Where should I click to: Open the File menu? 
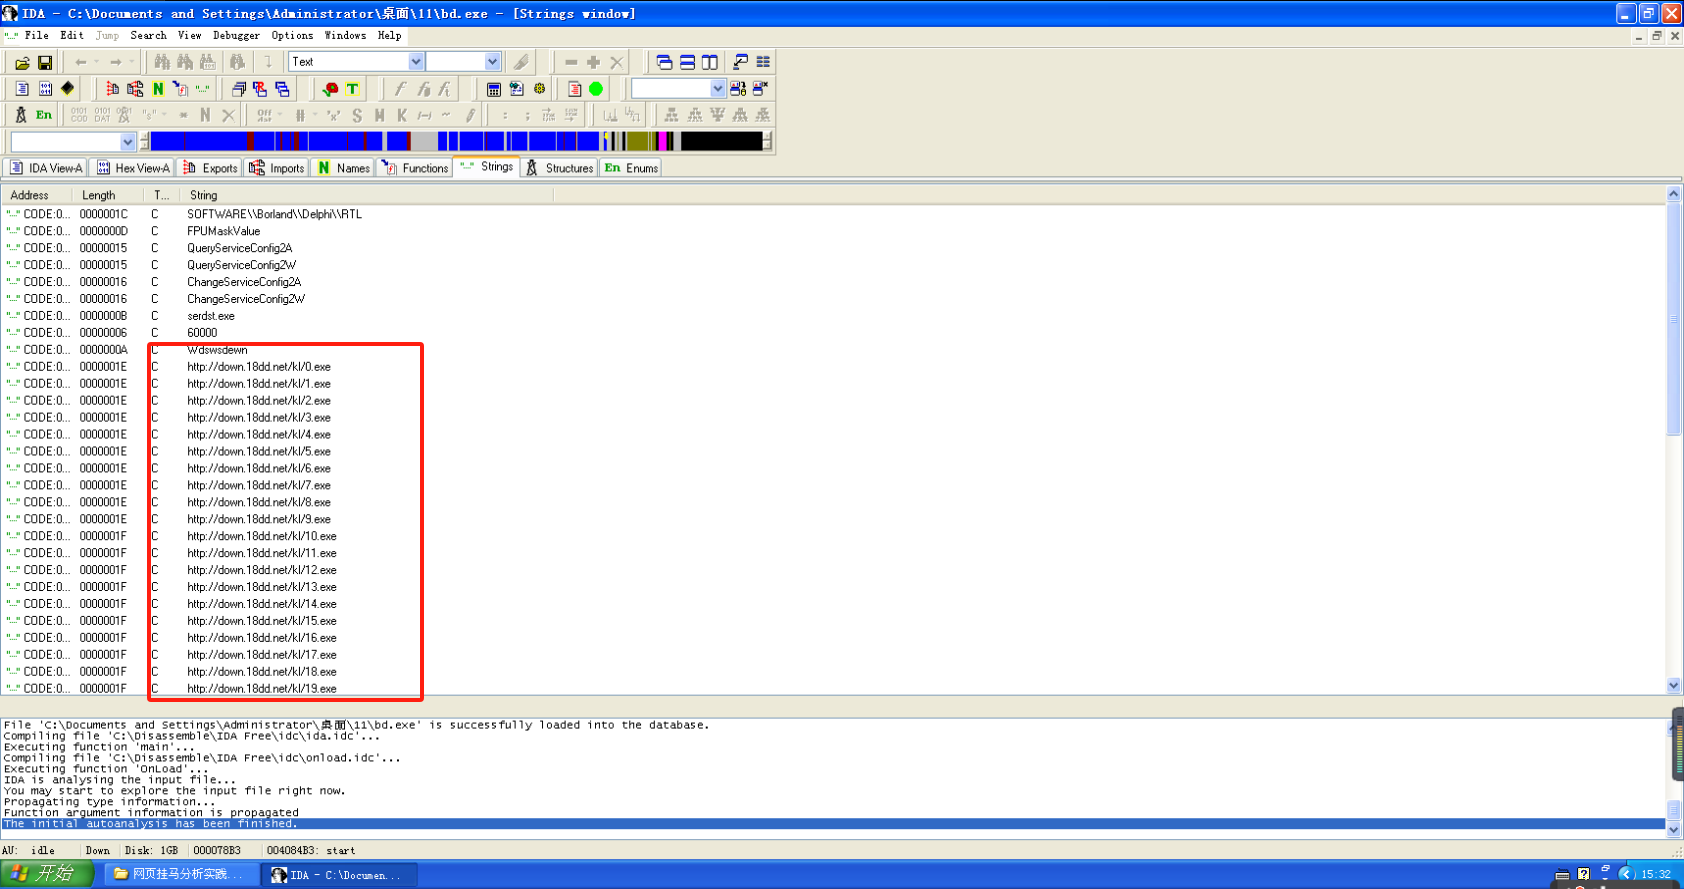pos(37,35)
